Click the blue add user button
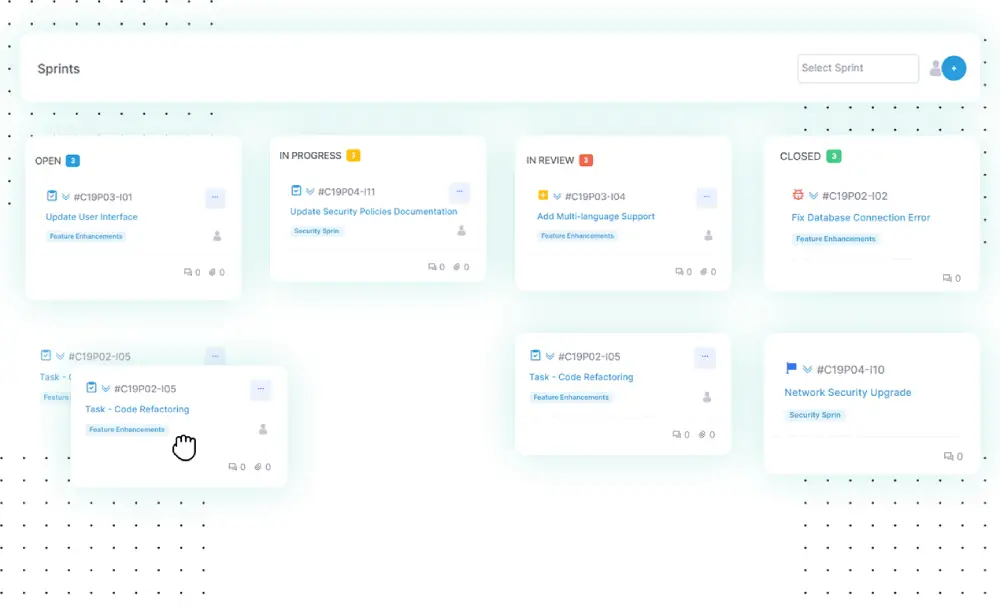 (x=953, y=68)
